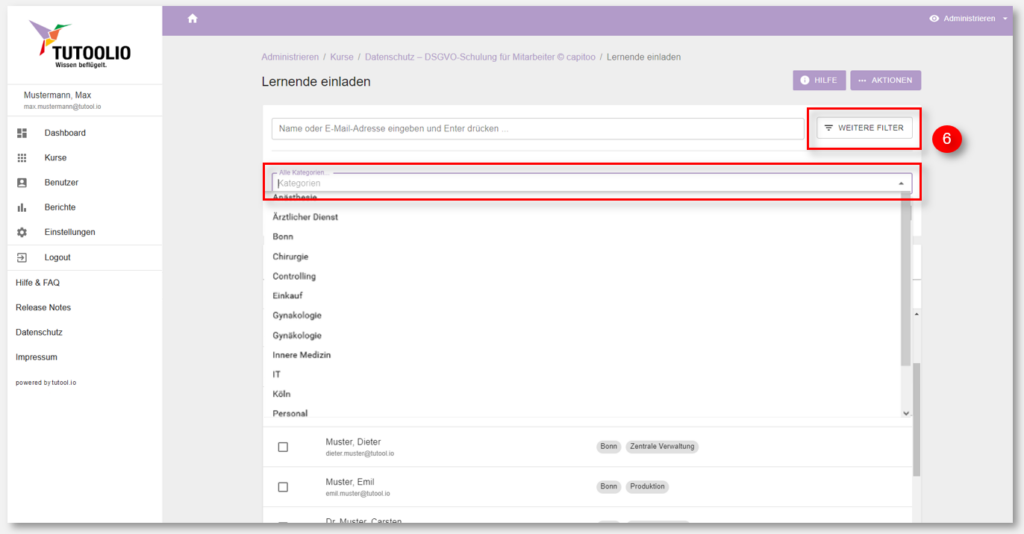The height and width of the screenshot is (534, 1024).
Task: Select the Kurse grid icon
Action: [x=22, y=158]
